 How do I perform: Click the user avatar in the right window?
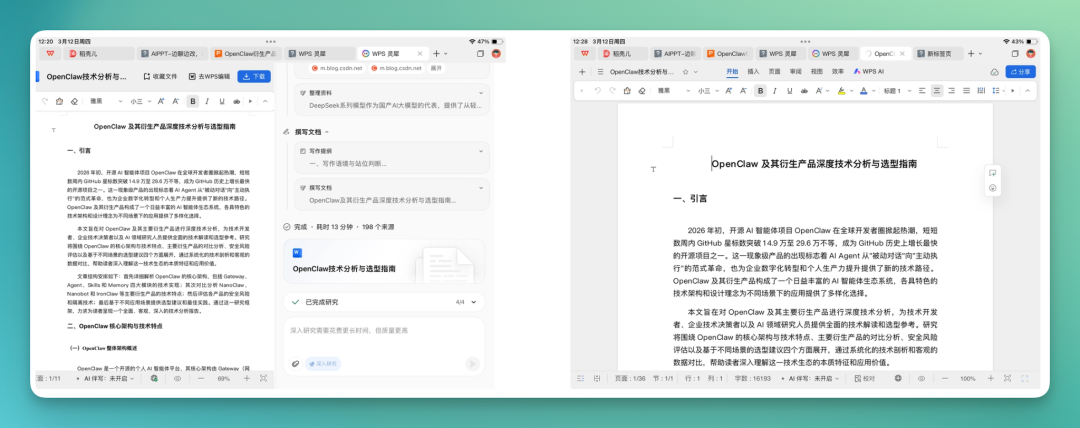[1030, 53]
